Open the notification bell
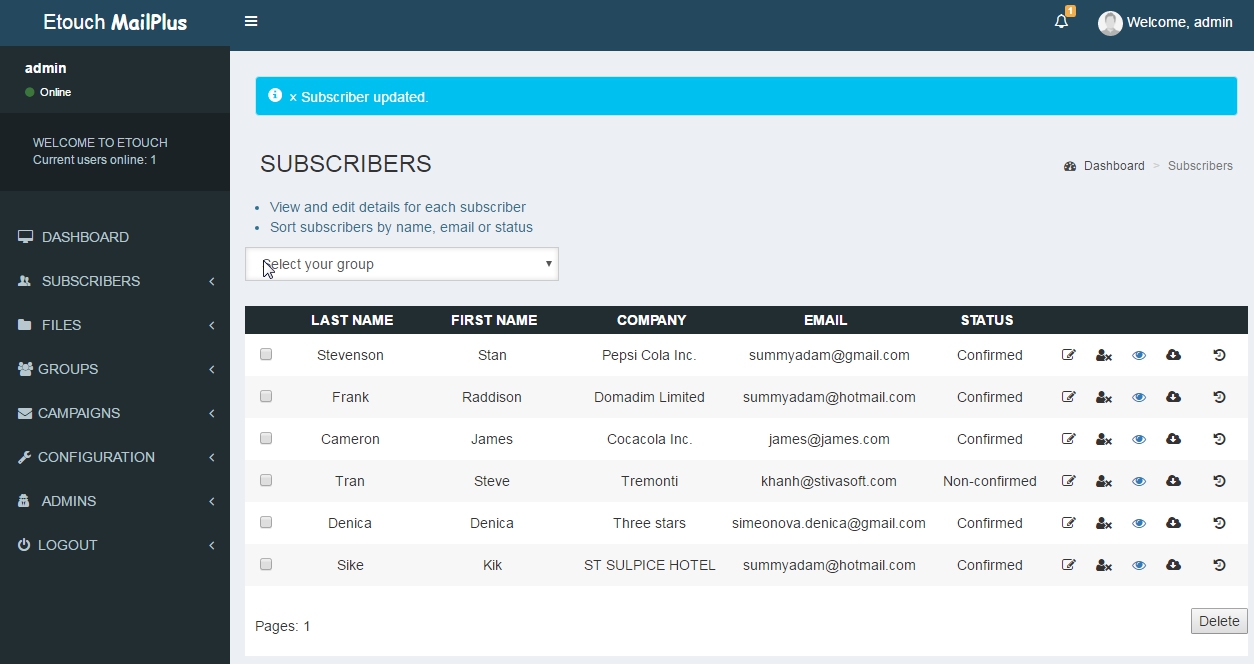The height and width of the screenshot is (664, 1254). pos(1062,21)
